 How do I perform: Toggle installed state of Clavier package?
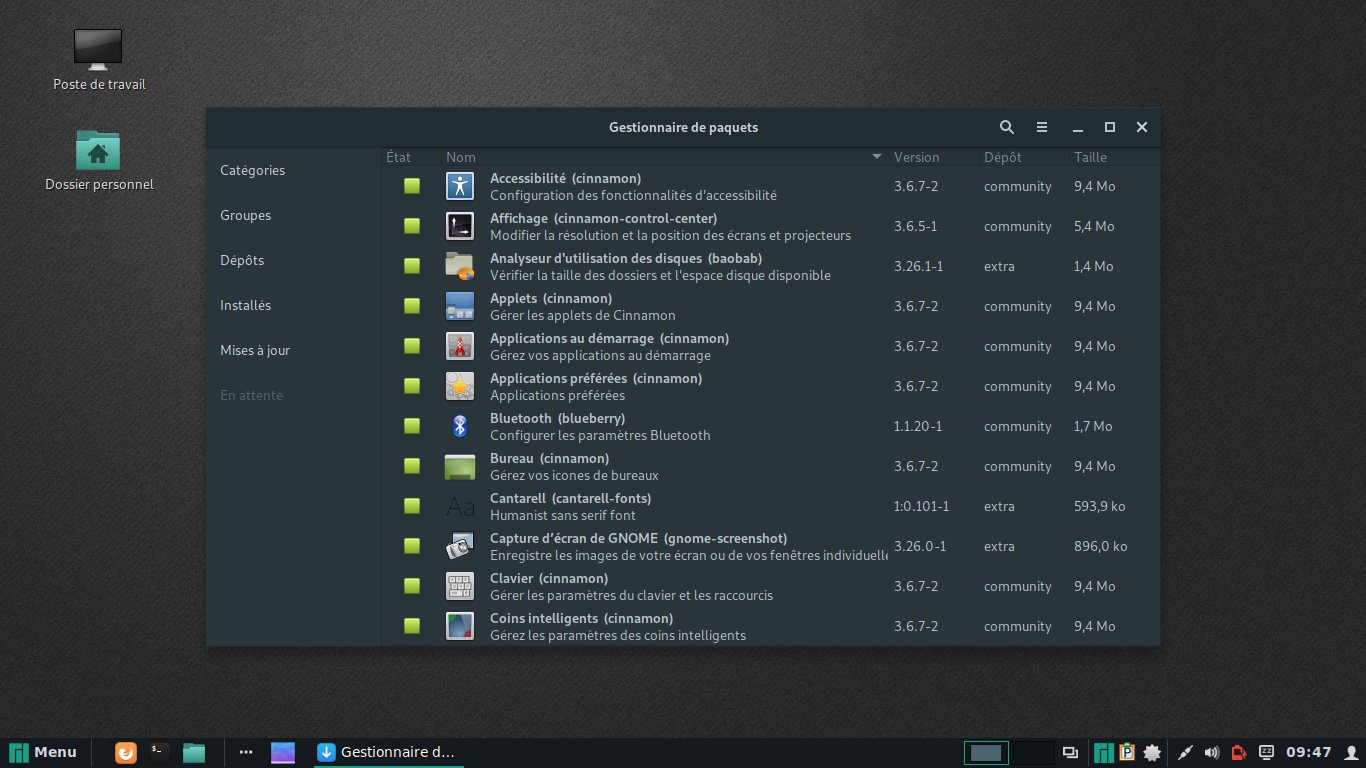412,586
